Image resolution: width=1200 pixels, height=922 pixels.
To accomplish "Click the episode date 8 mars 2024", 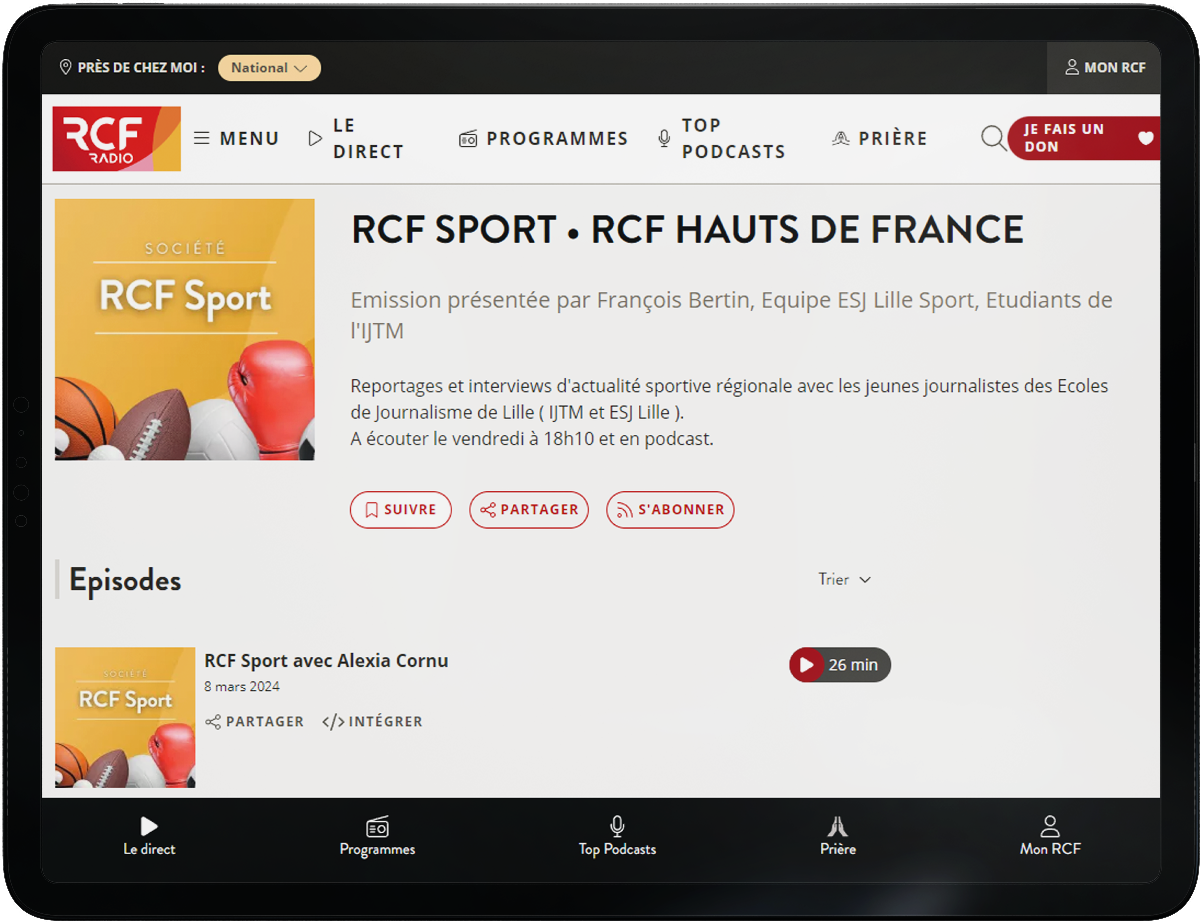I will [x=242, y=687].
